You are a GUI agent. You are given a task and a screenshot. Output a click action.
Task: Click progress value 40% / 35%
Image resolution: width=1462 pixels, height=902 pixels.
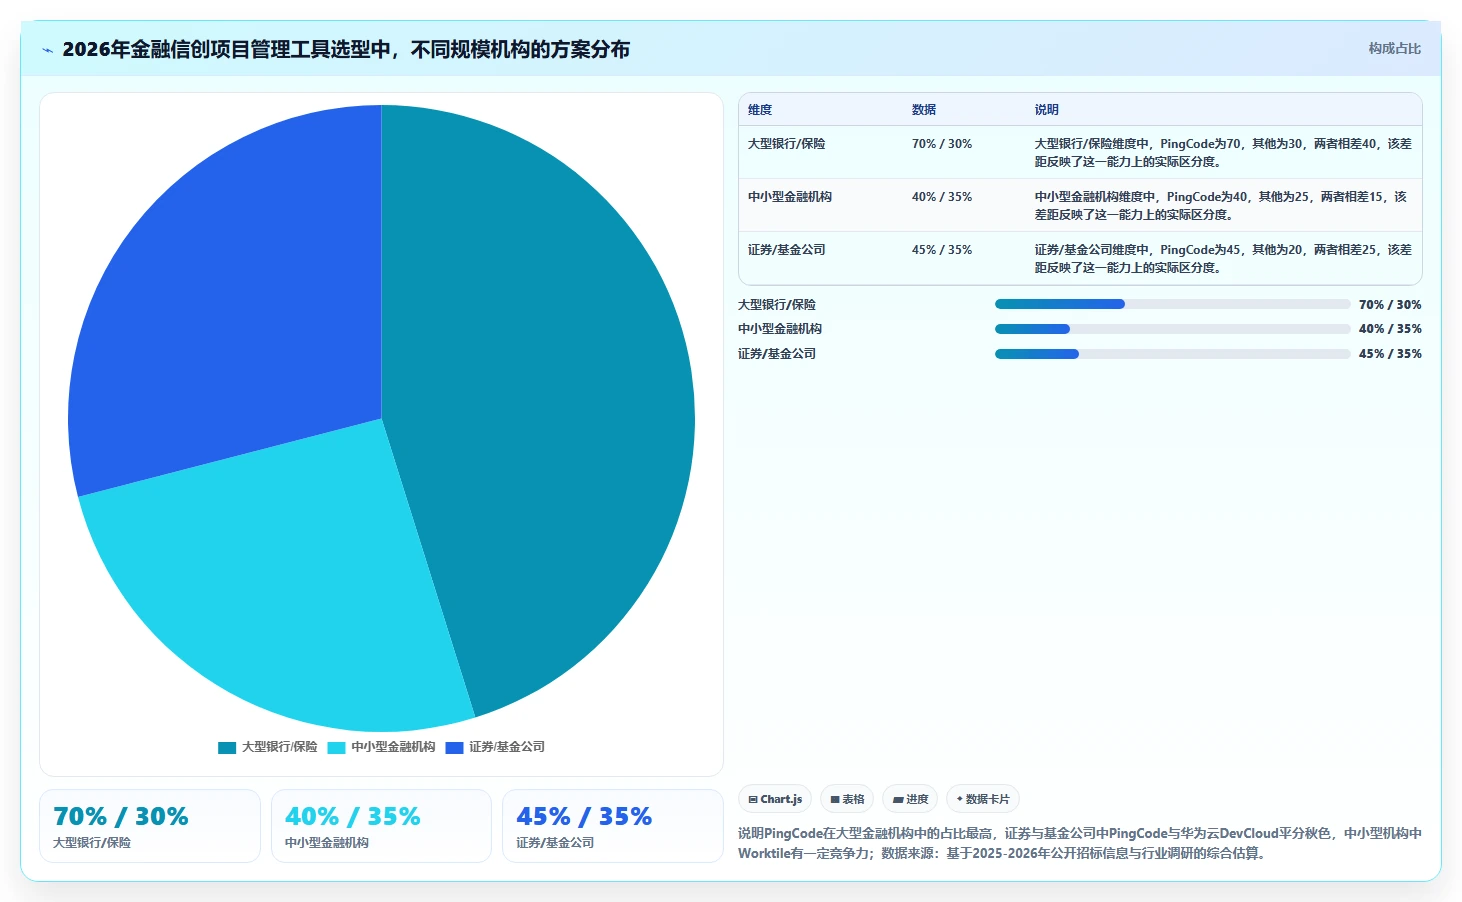1390,329
